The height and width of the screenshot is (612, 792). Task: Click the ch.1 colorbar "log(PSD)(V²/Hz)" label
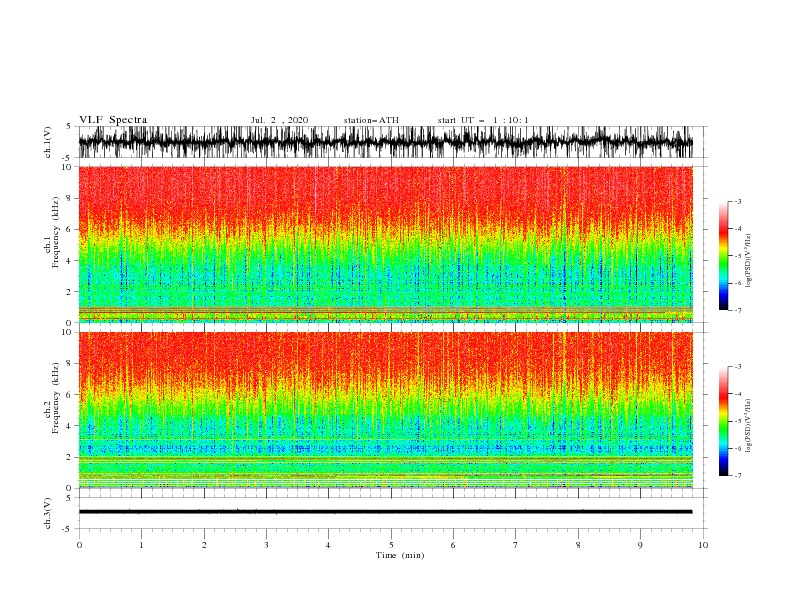click(749, 261)
